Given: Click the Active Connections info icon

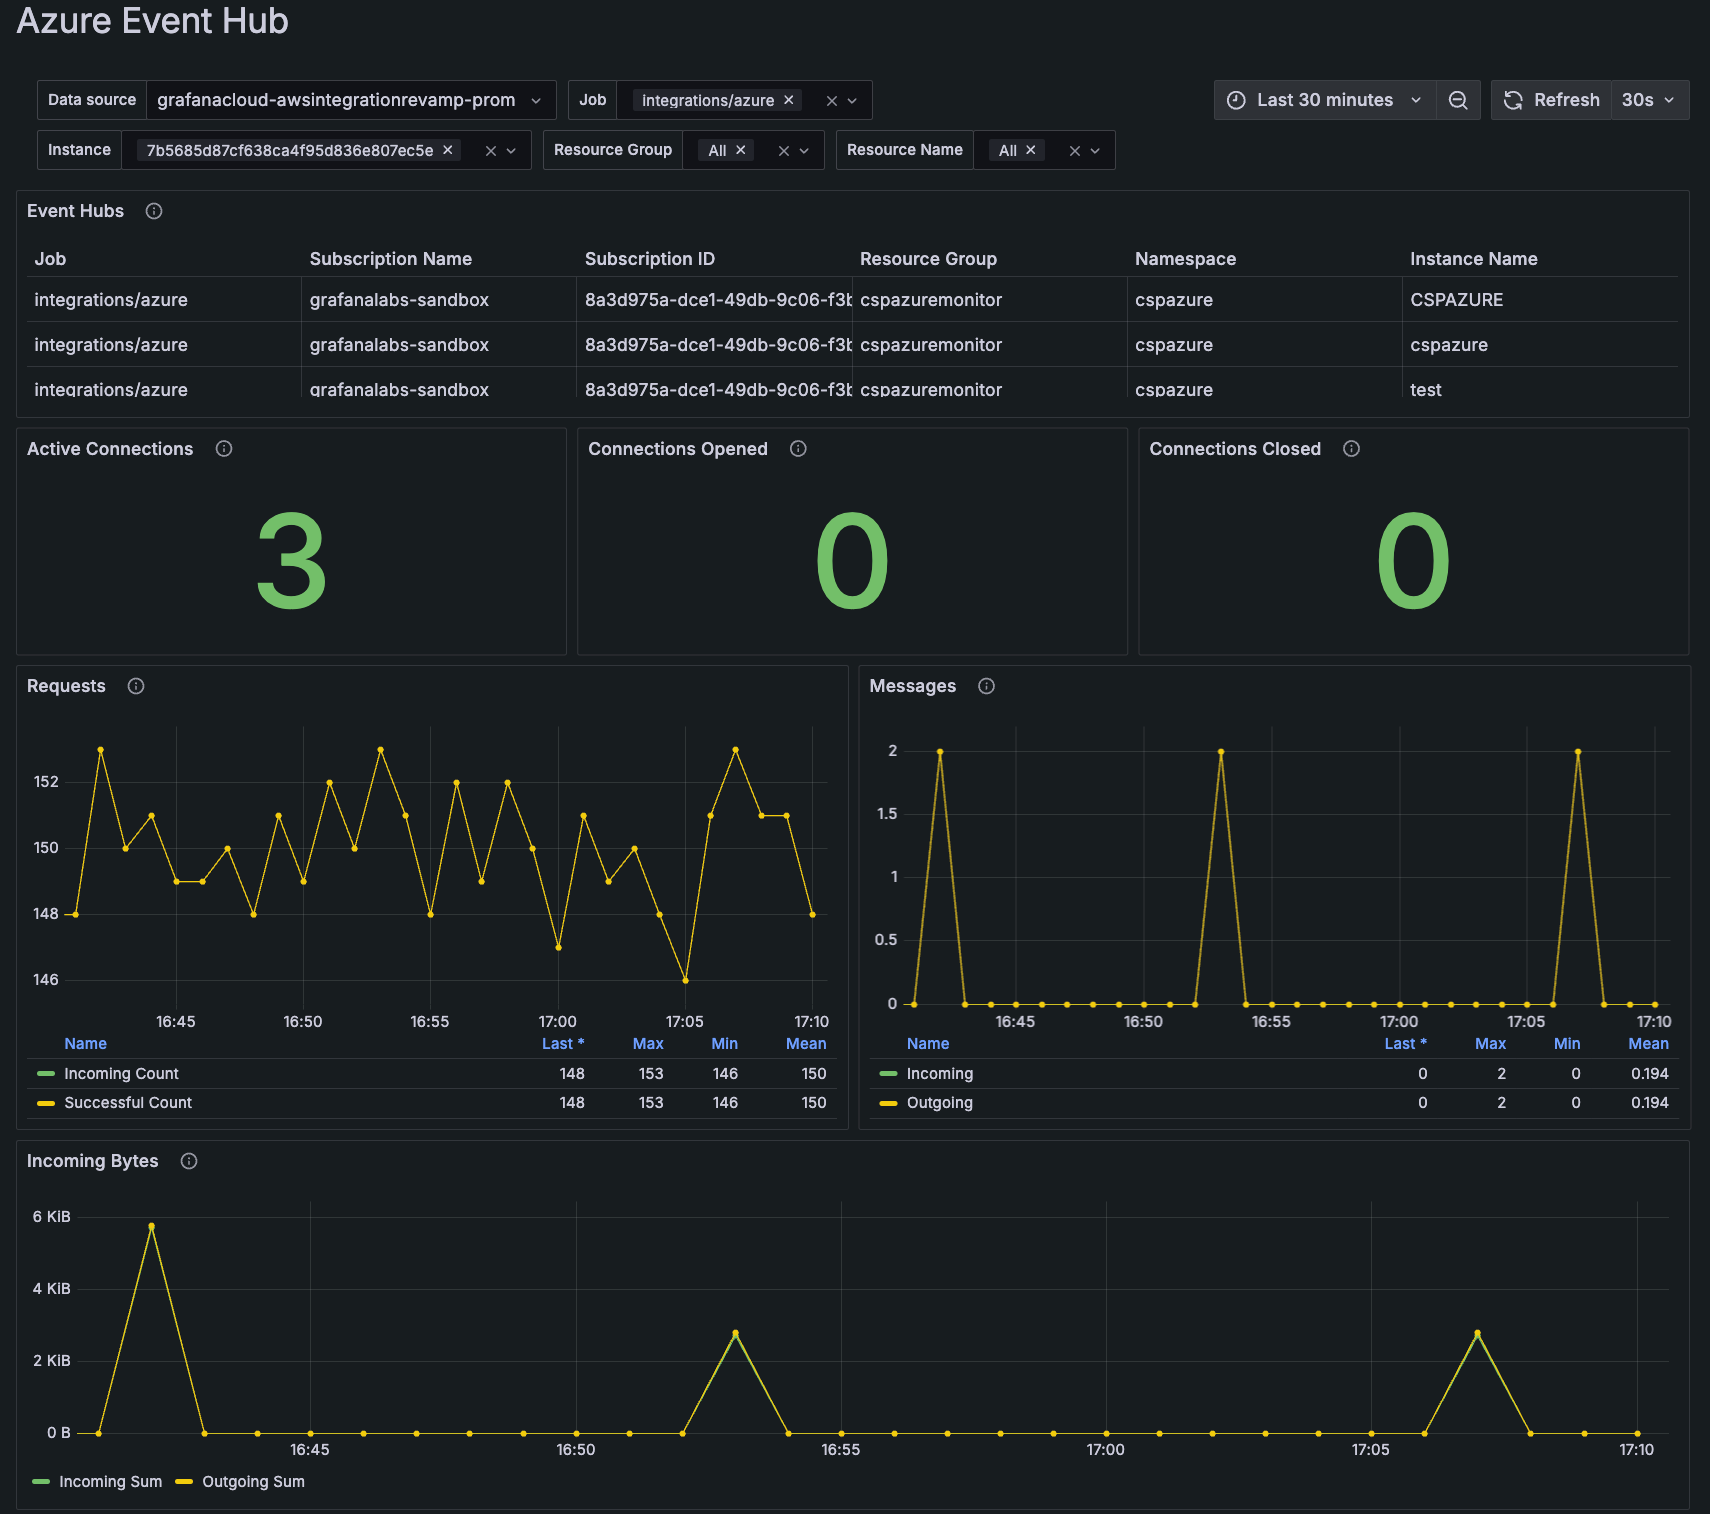Looking at the screenshot, I should (224, 449).
